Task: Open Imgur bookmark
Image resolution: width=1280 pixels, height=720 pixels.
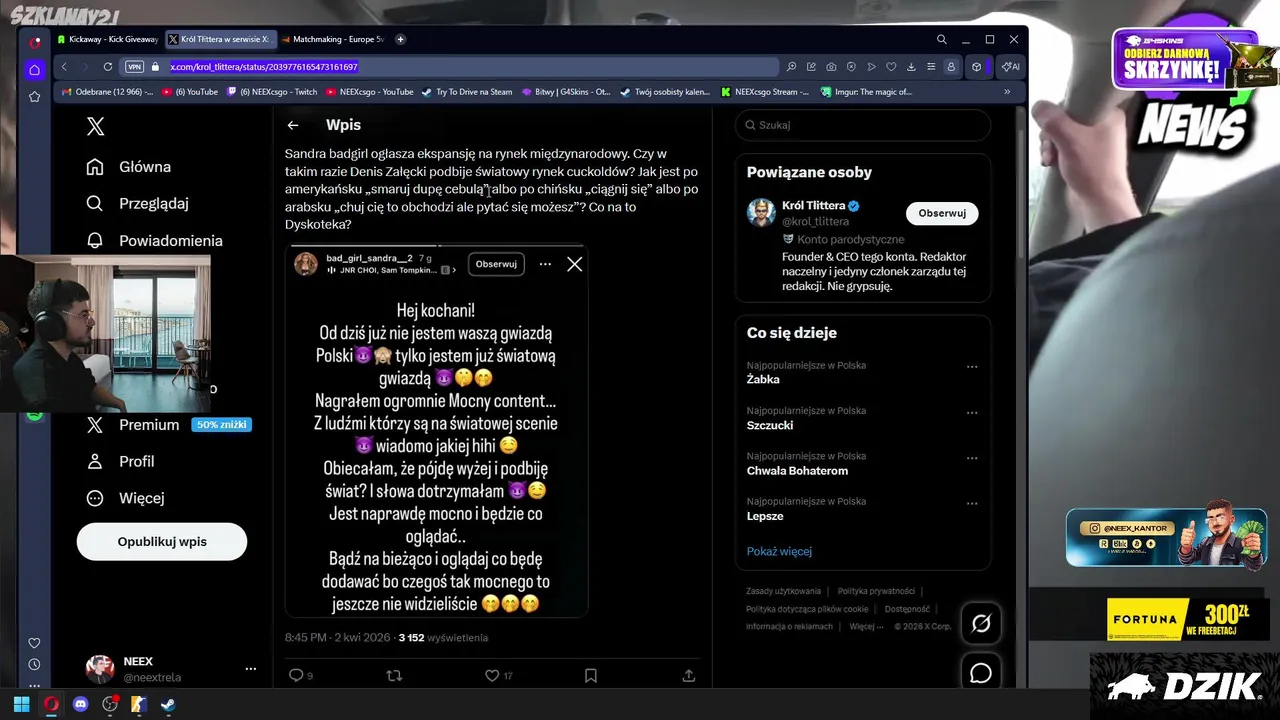Action: (x=866, y=92)
